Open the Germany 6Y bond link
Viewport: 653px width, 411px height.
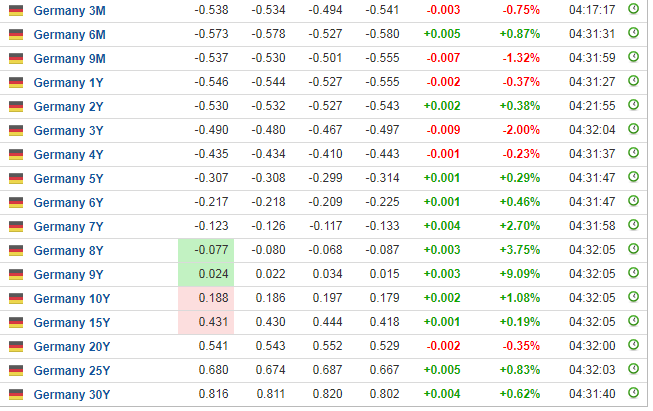[68, 203]
